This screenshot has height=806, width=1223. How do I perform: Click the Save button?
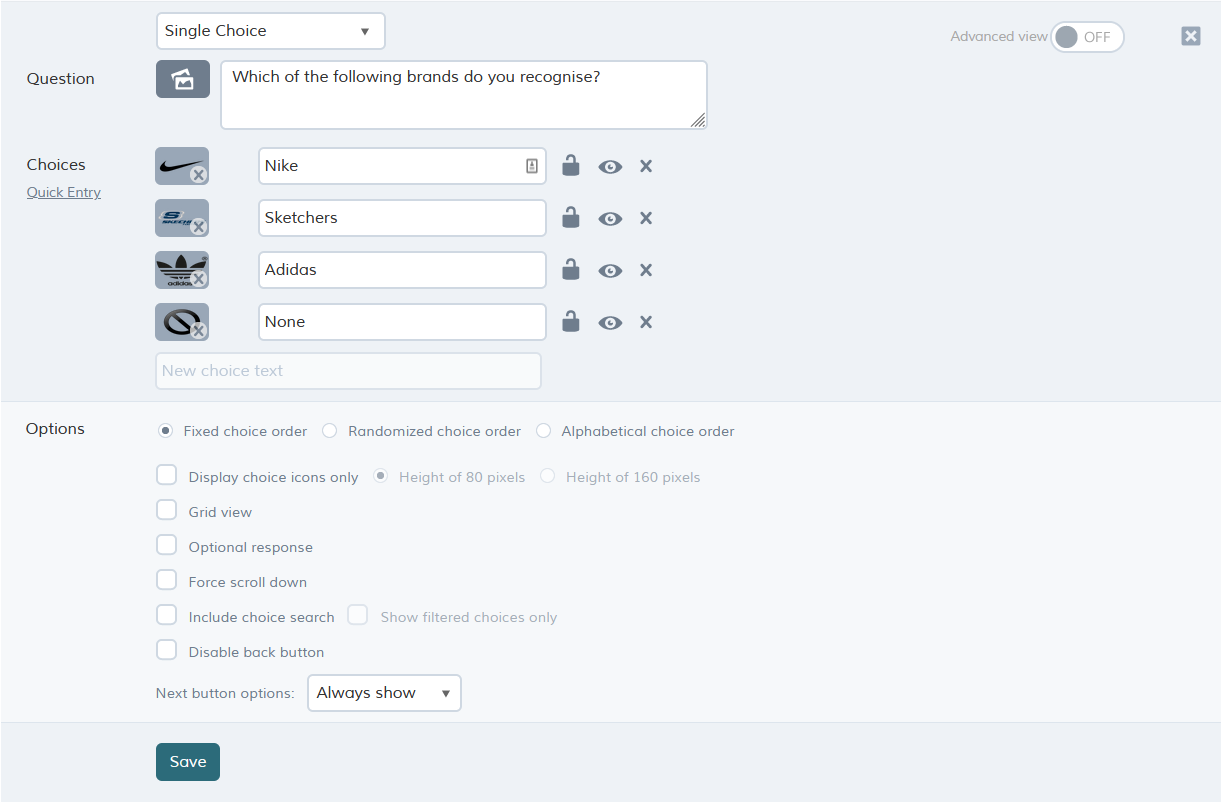pos(188,762)
